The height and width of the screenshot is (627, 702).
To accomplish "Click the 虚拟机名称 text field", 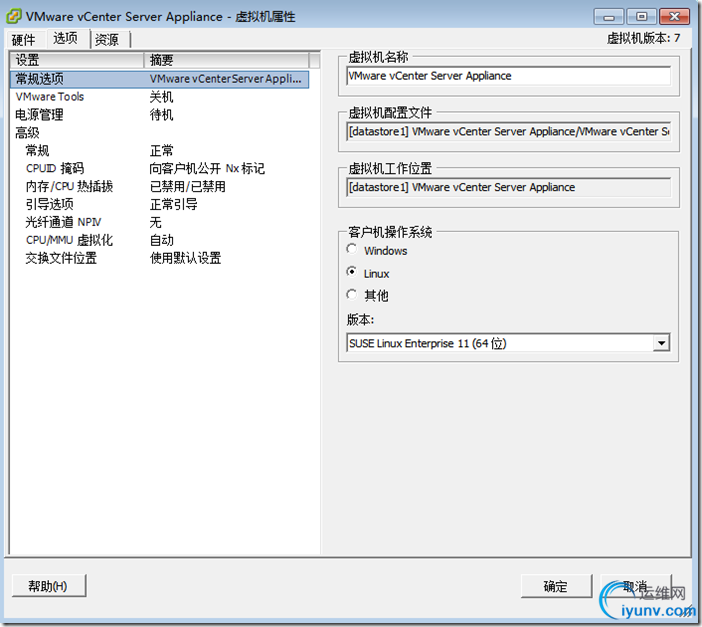I will tap(509, 76).
